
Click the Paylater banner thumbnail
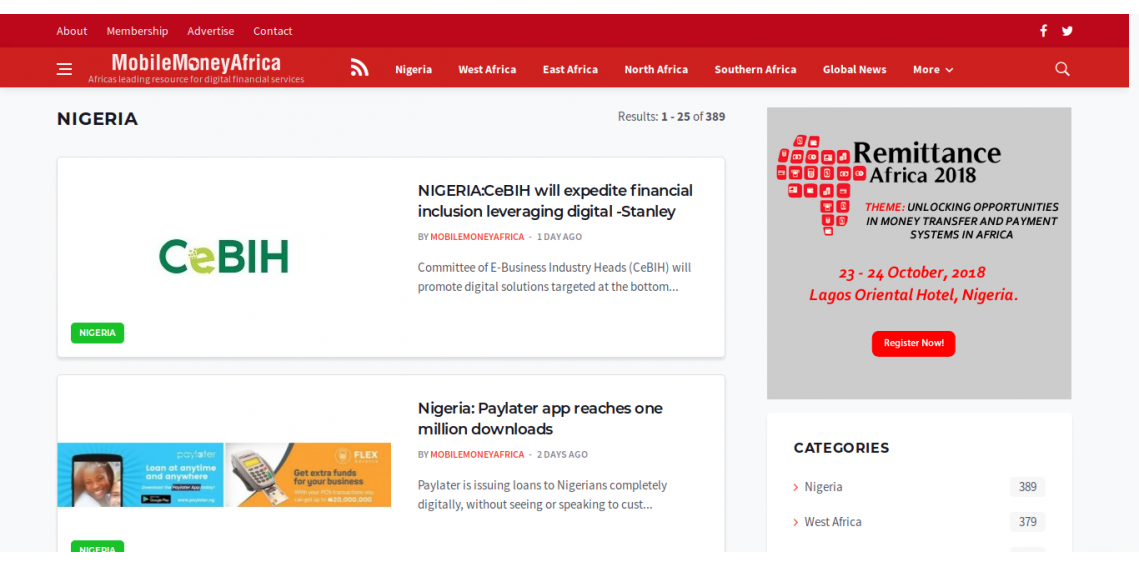click(x=224, y=474)
